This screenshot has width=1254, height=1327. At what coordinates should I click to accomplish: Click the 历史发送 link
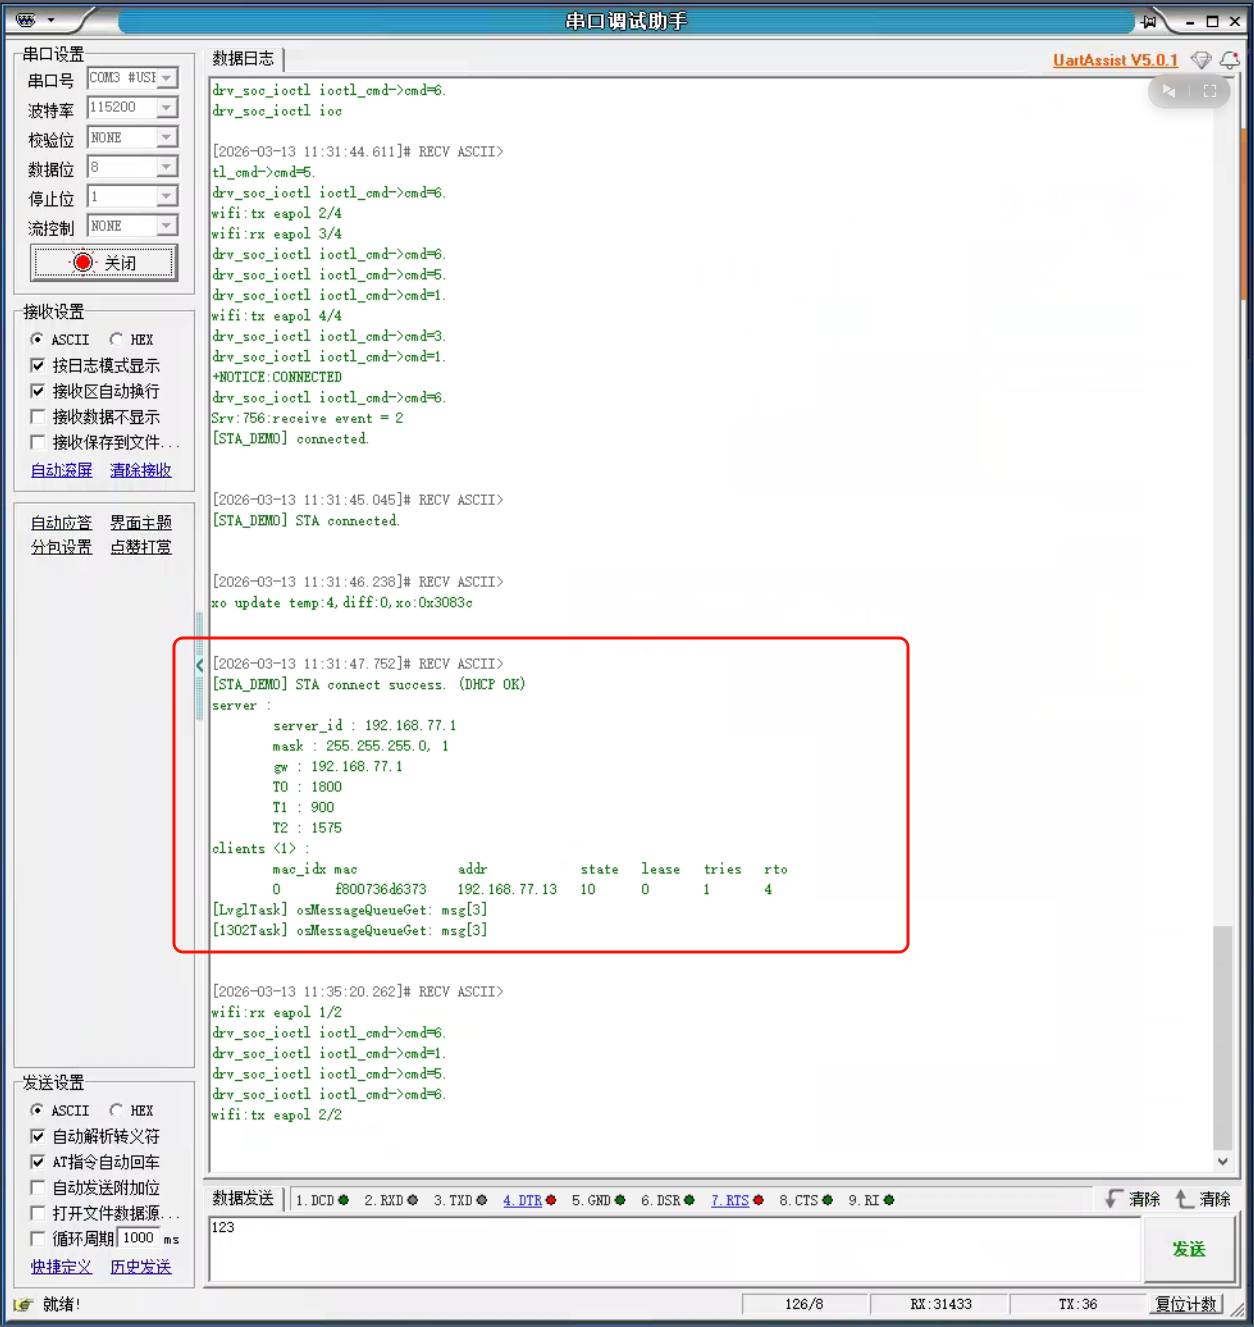[141, 1267]
